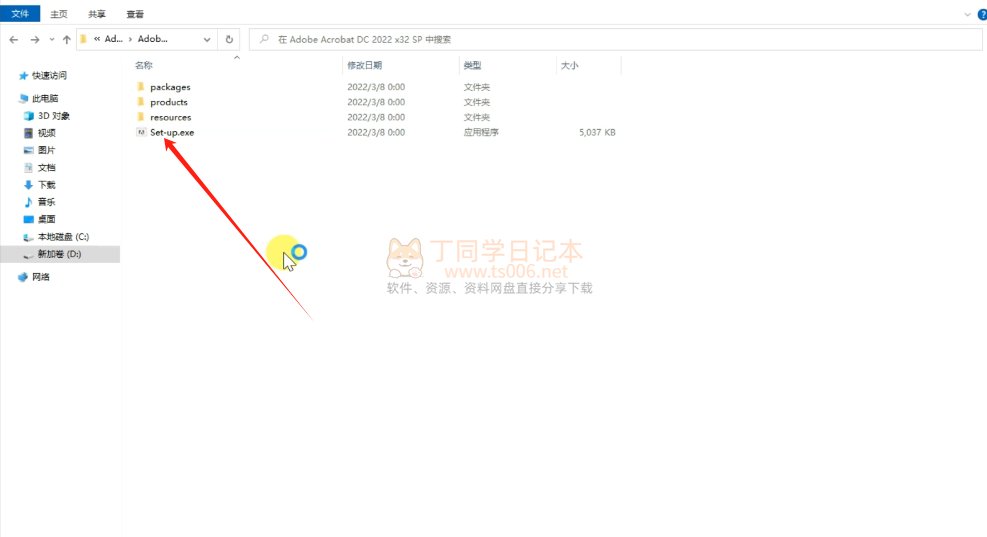Select the Set-up.exe file name

tap(172, 132)
